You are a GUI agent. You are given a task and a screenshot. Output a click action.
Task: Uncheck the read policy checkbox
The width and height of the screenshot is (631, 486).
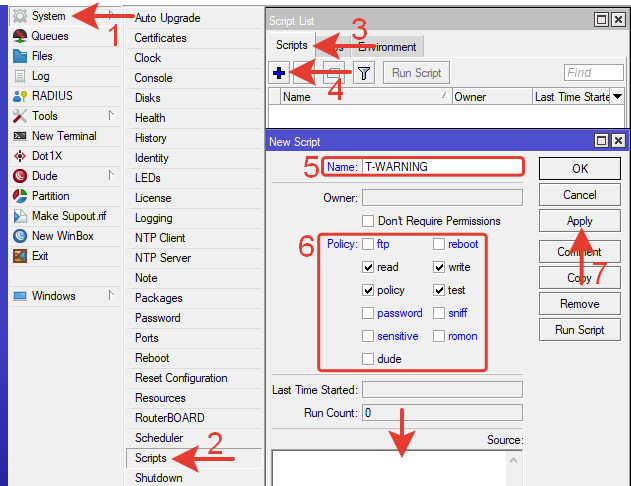[x=368, y=267]
